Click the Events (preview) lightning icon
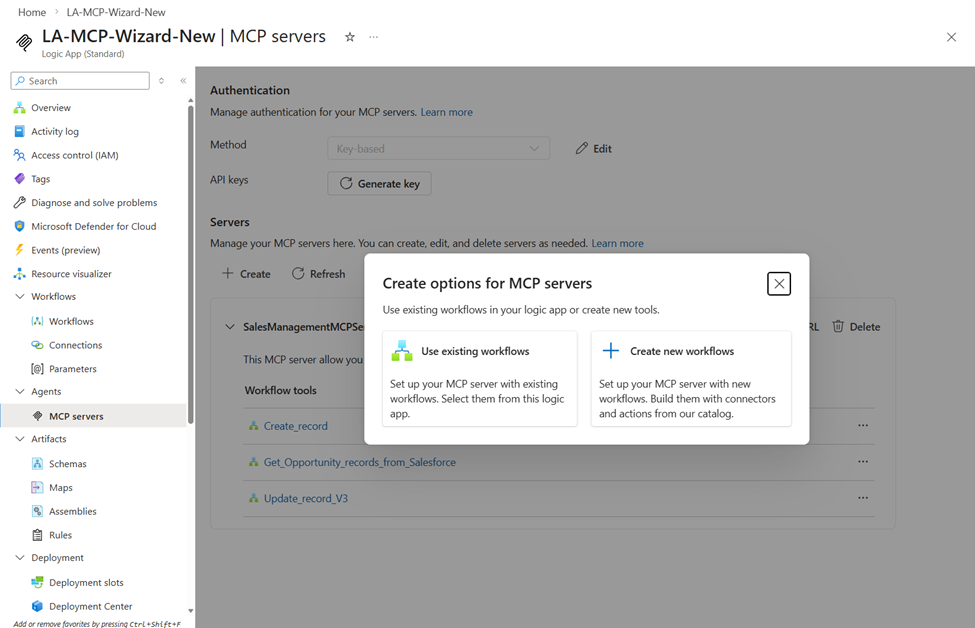Viewport: 975px width, 628px height. pyautogui.click(x=19, y=250)
